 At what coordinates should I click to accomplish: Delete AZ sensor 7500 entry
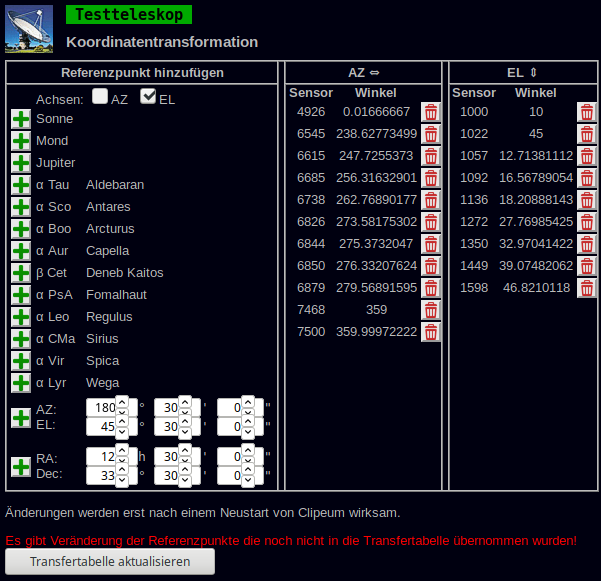(431, 332)
